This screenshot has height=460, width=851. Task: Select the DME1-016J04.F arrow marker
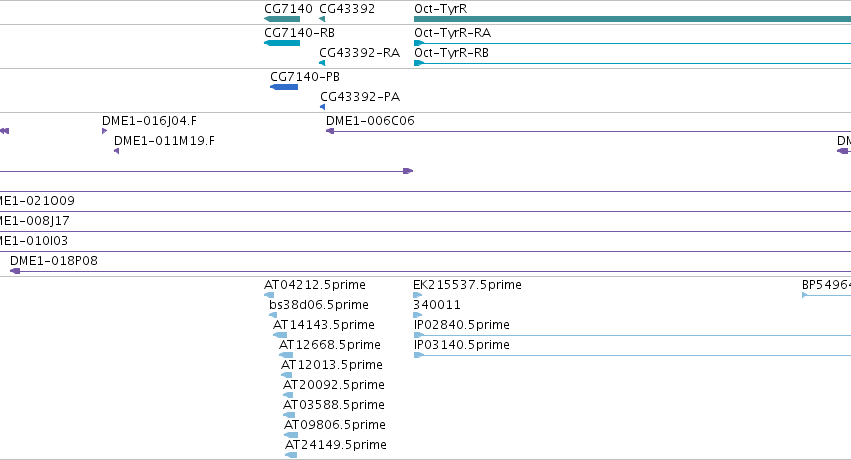point(104,131)
